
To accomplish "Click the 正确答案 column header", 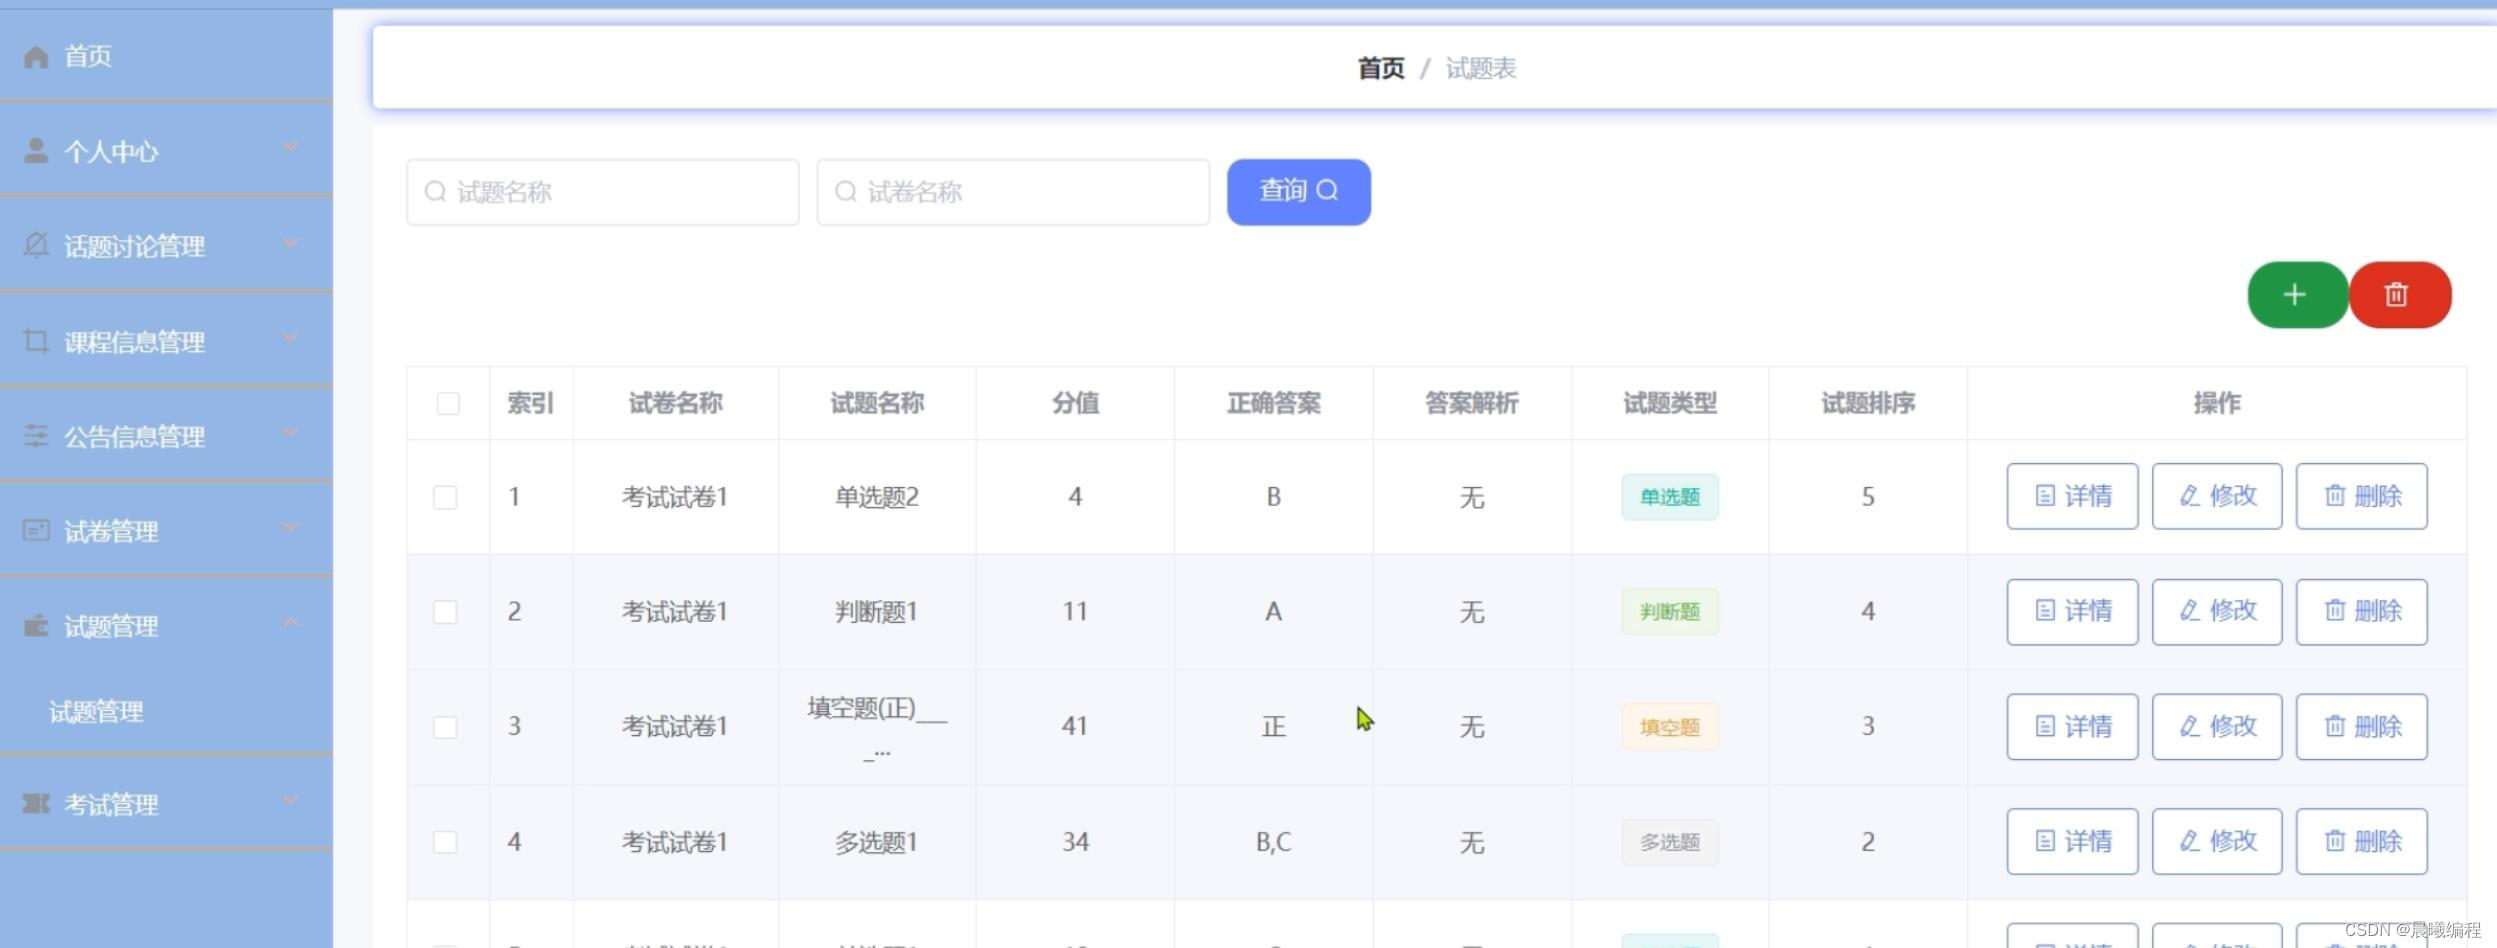I will (x=1273, y=403).
